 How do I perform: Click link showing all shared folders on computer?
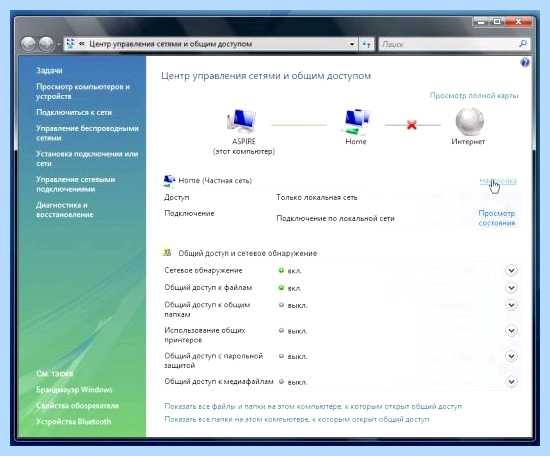point(297,419)
